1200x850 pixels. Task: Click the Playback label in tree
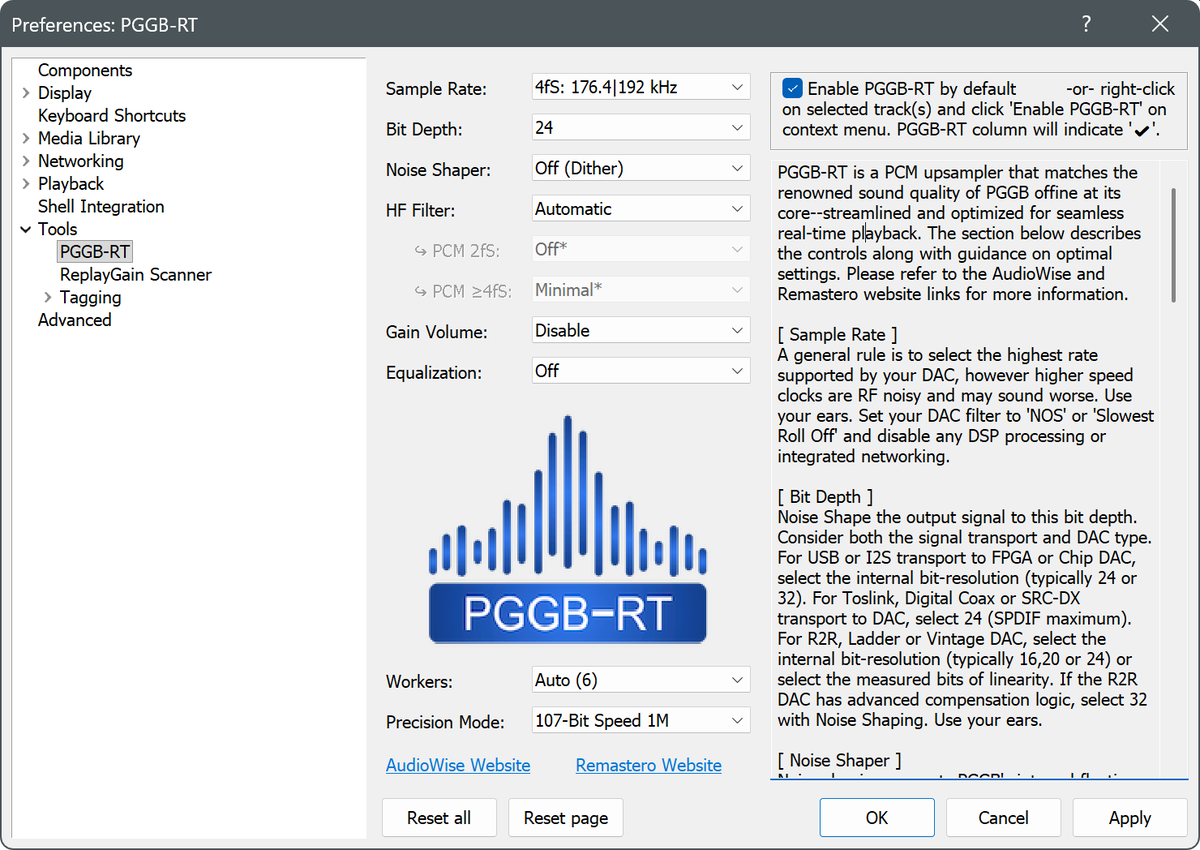71,184
